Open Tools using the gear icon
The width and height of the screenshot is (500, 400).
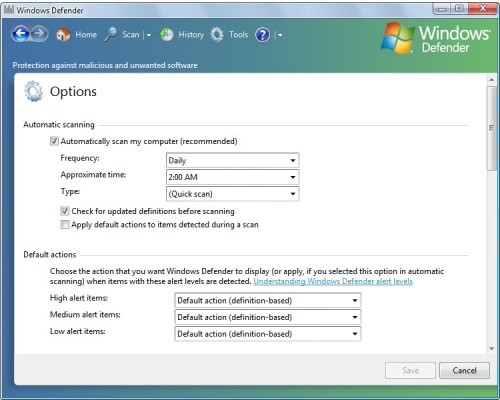point(217,34)
